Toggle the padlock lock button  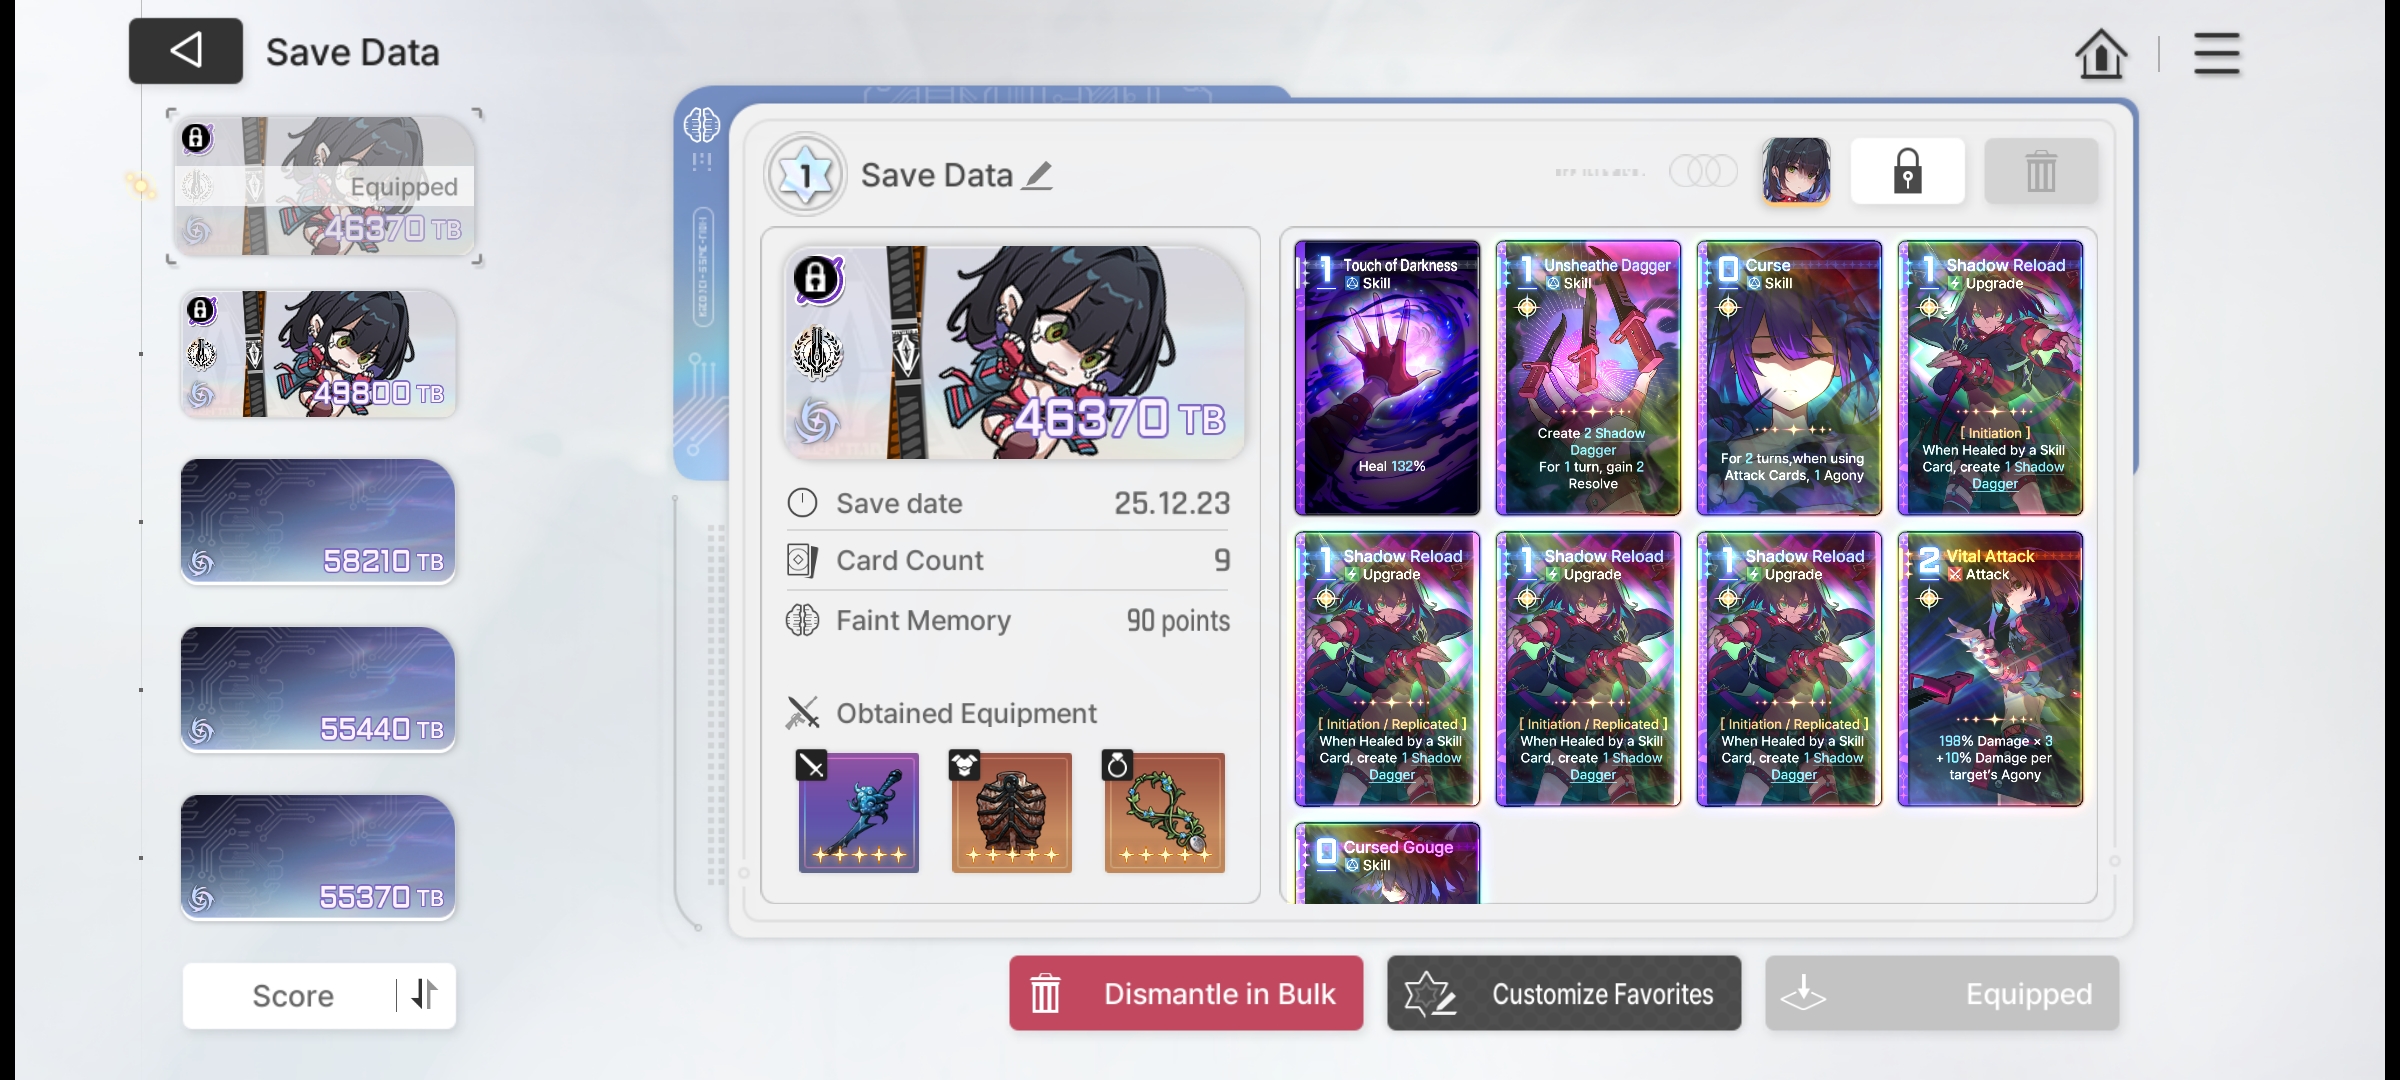click(1907, 172)
